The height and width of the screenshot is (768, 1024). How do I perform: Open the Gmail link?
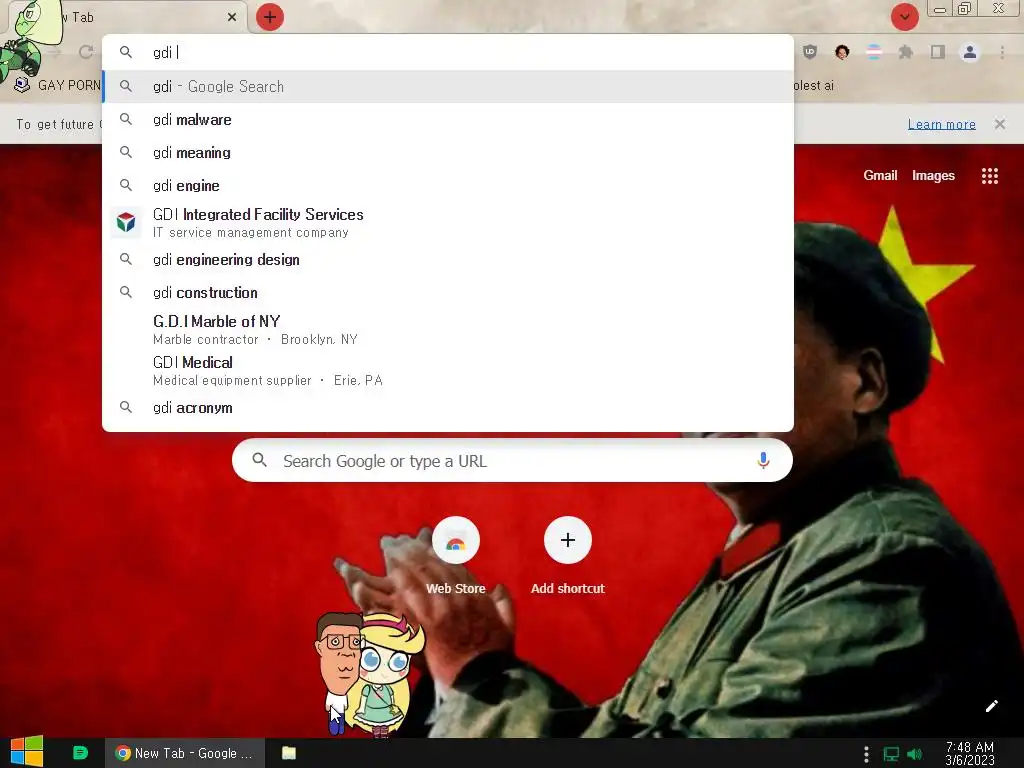click(880, 175)
